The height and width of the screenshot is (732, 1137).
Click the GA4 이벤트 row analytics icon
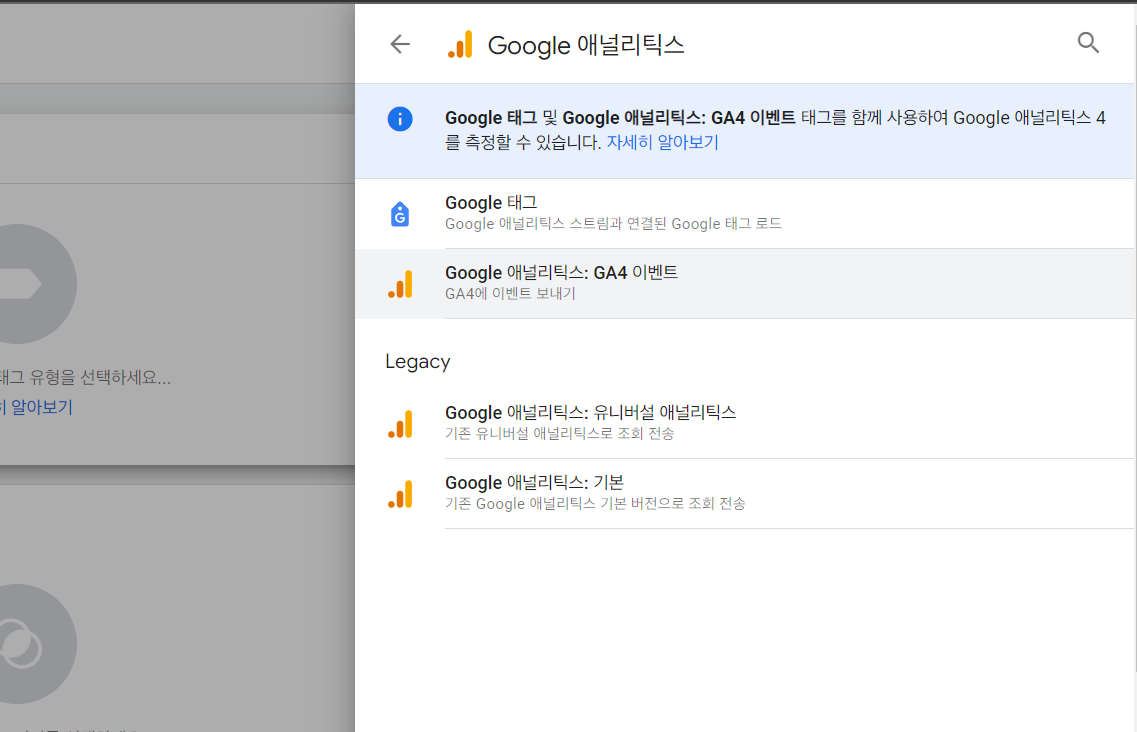[x=400, y=284]
